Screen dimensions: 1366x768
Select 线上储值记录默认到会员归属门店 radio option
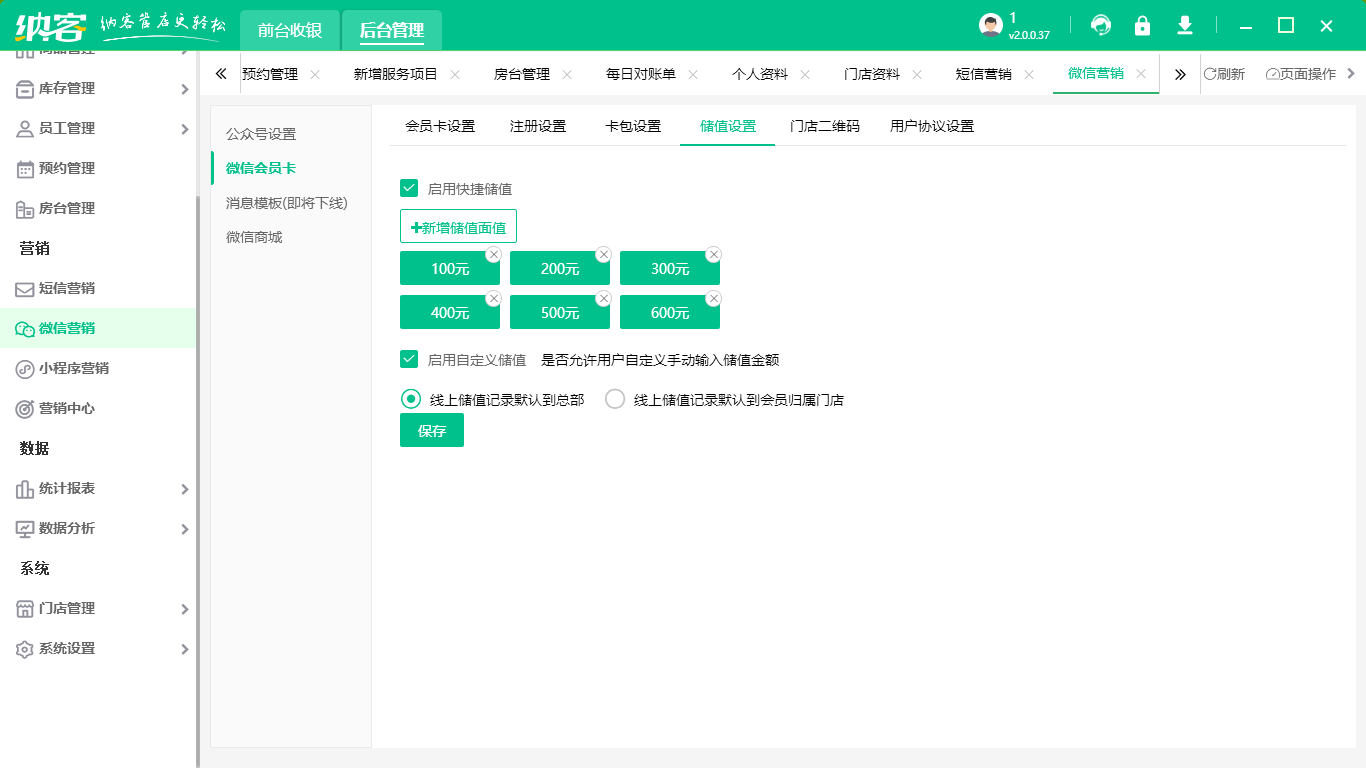point(614,398)
